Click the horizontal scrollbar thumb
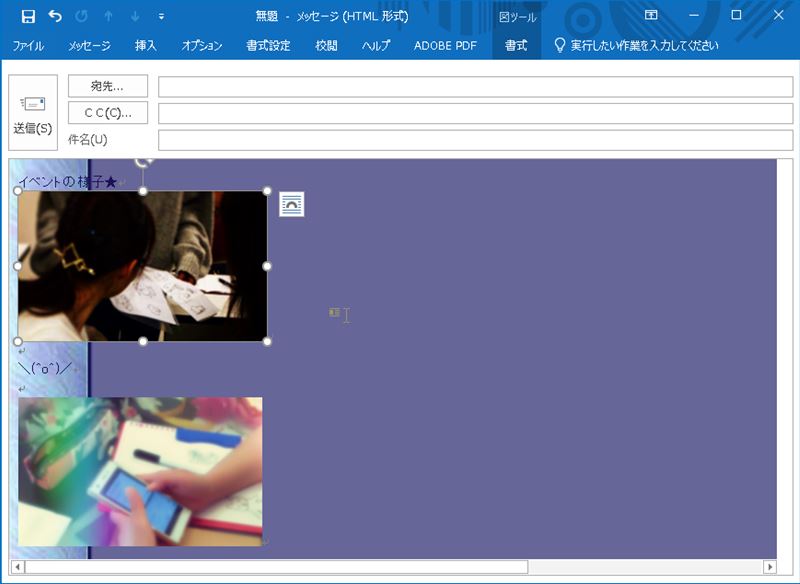Image resolution: width=800 pixels, height=584 pixels. click(275, 567)
